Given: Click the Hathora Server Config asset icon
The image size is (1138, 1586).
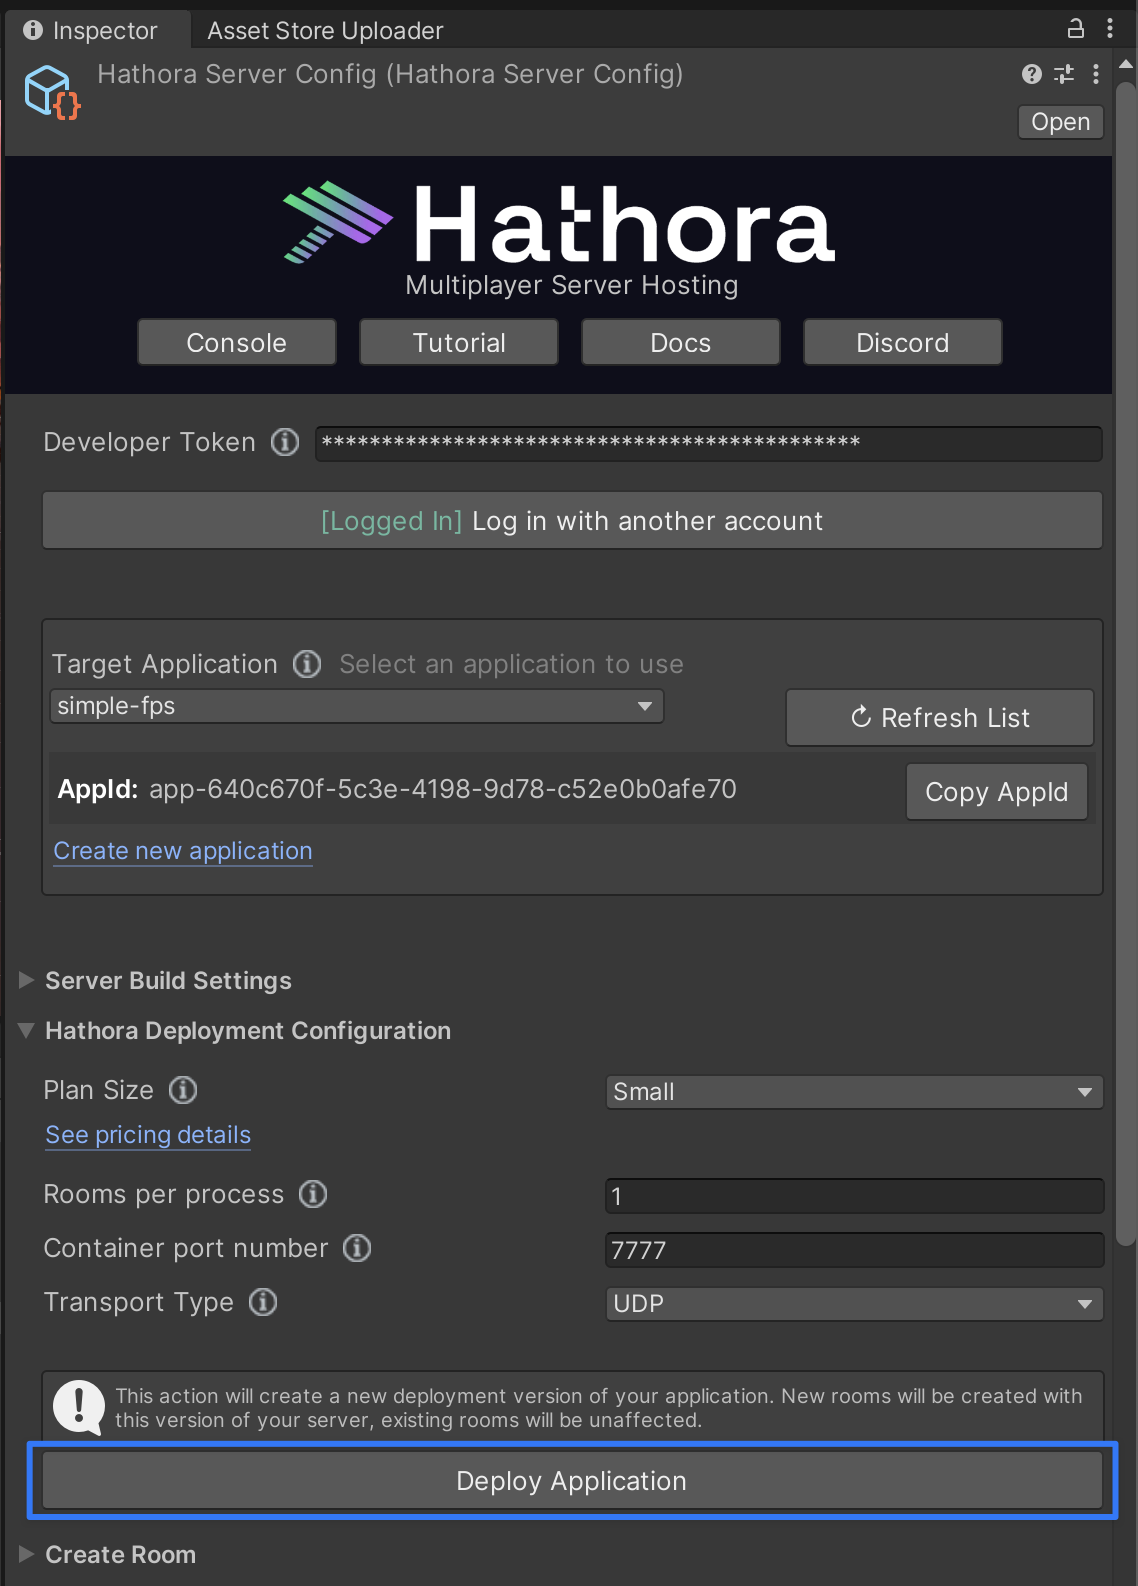Looking at the screenshot, I should point(52,92).
